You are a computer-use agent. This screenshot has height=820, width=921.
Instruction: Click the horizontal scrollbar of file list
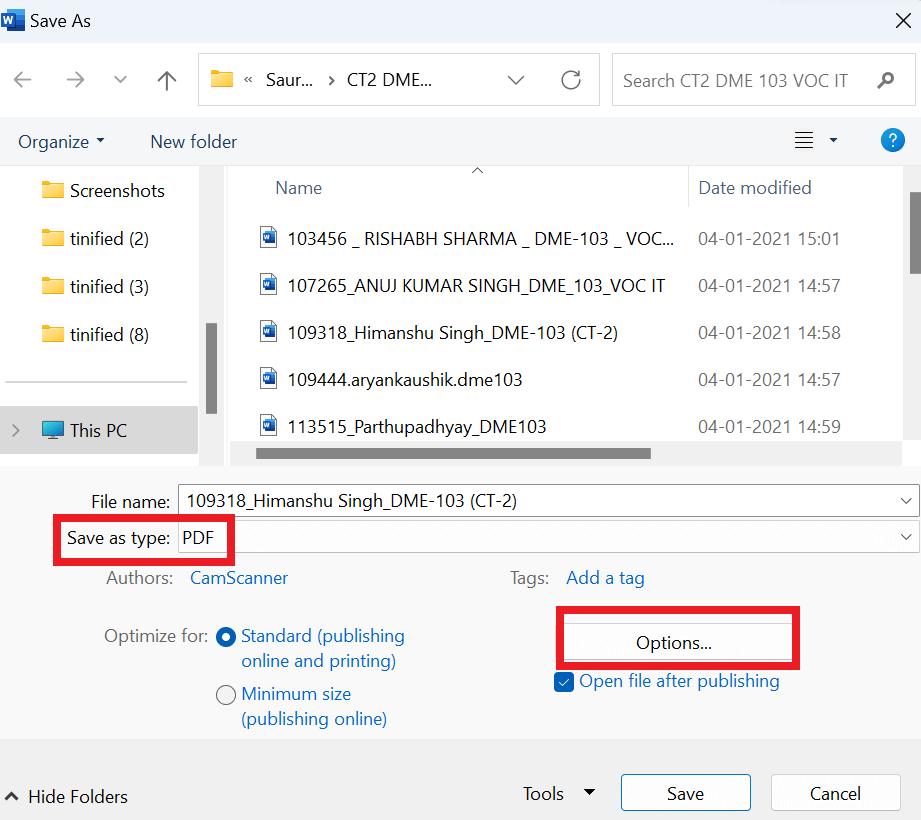coord(453,453)
